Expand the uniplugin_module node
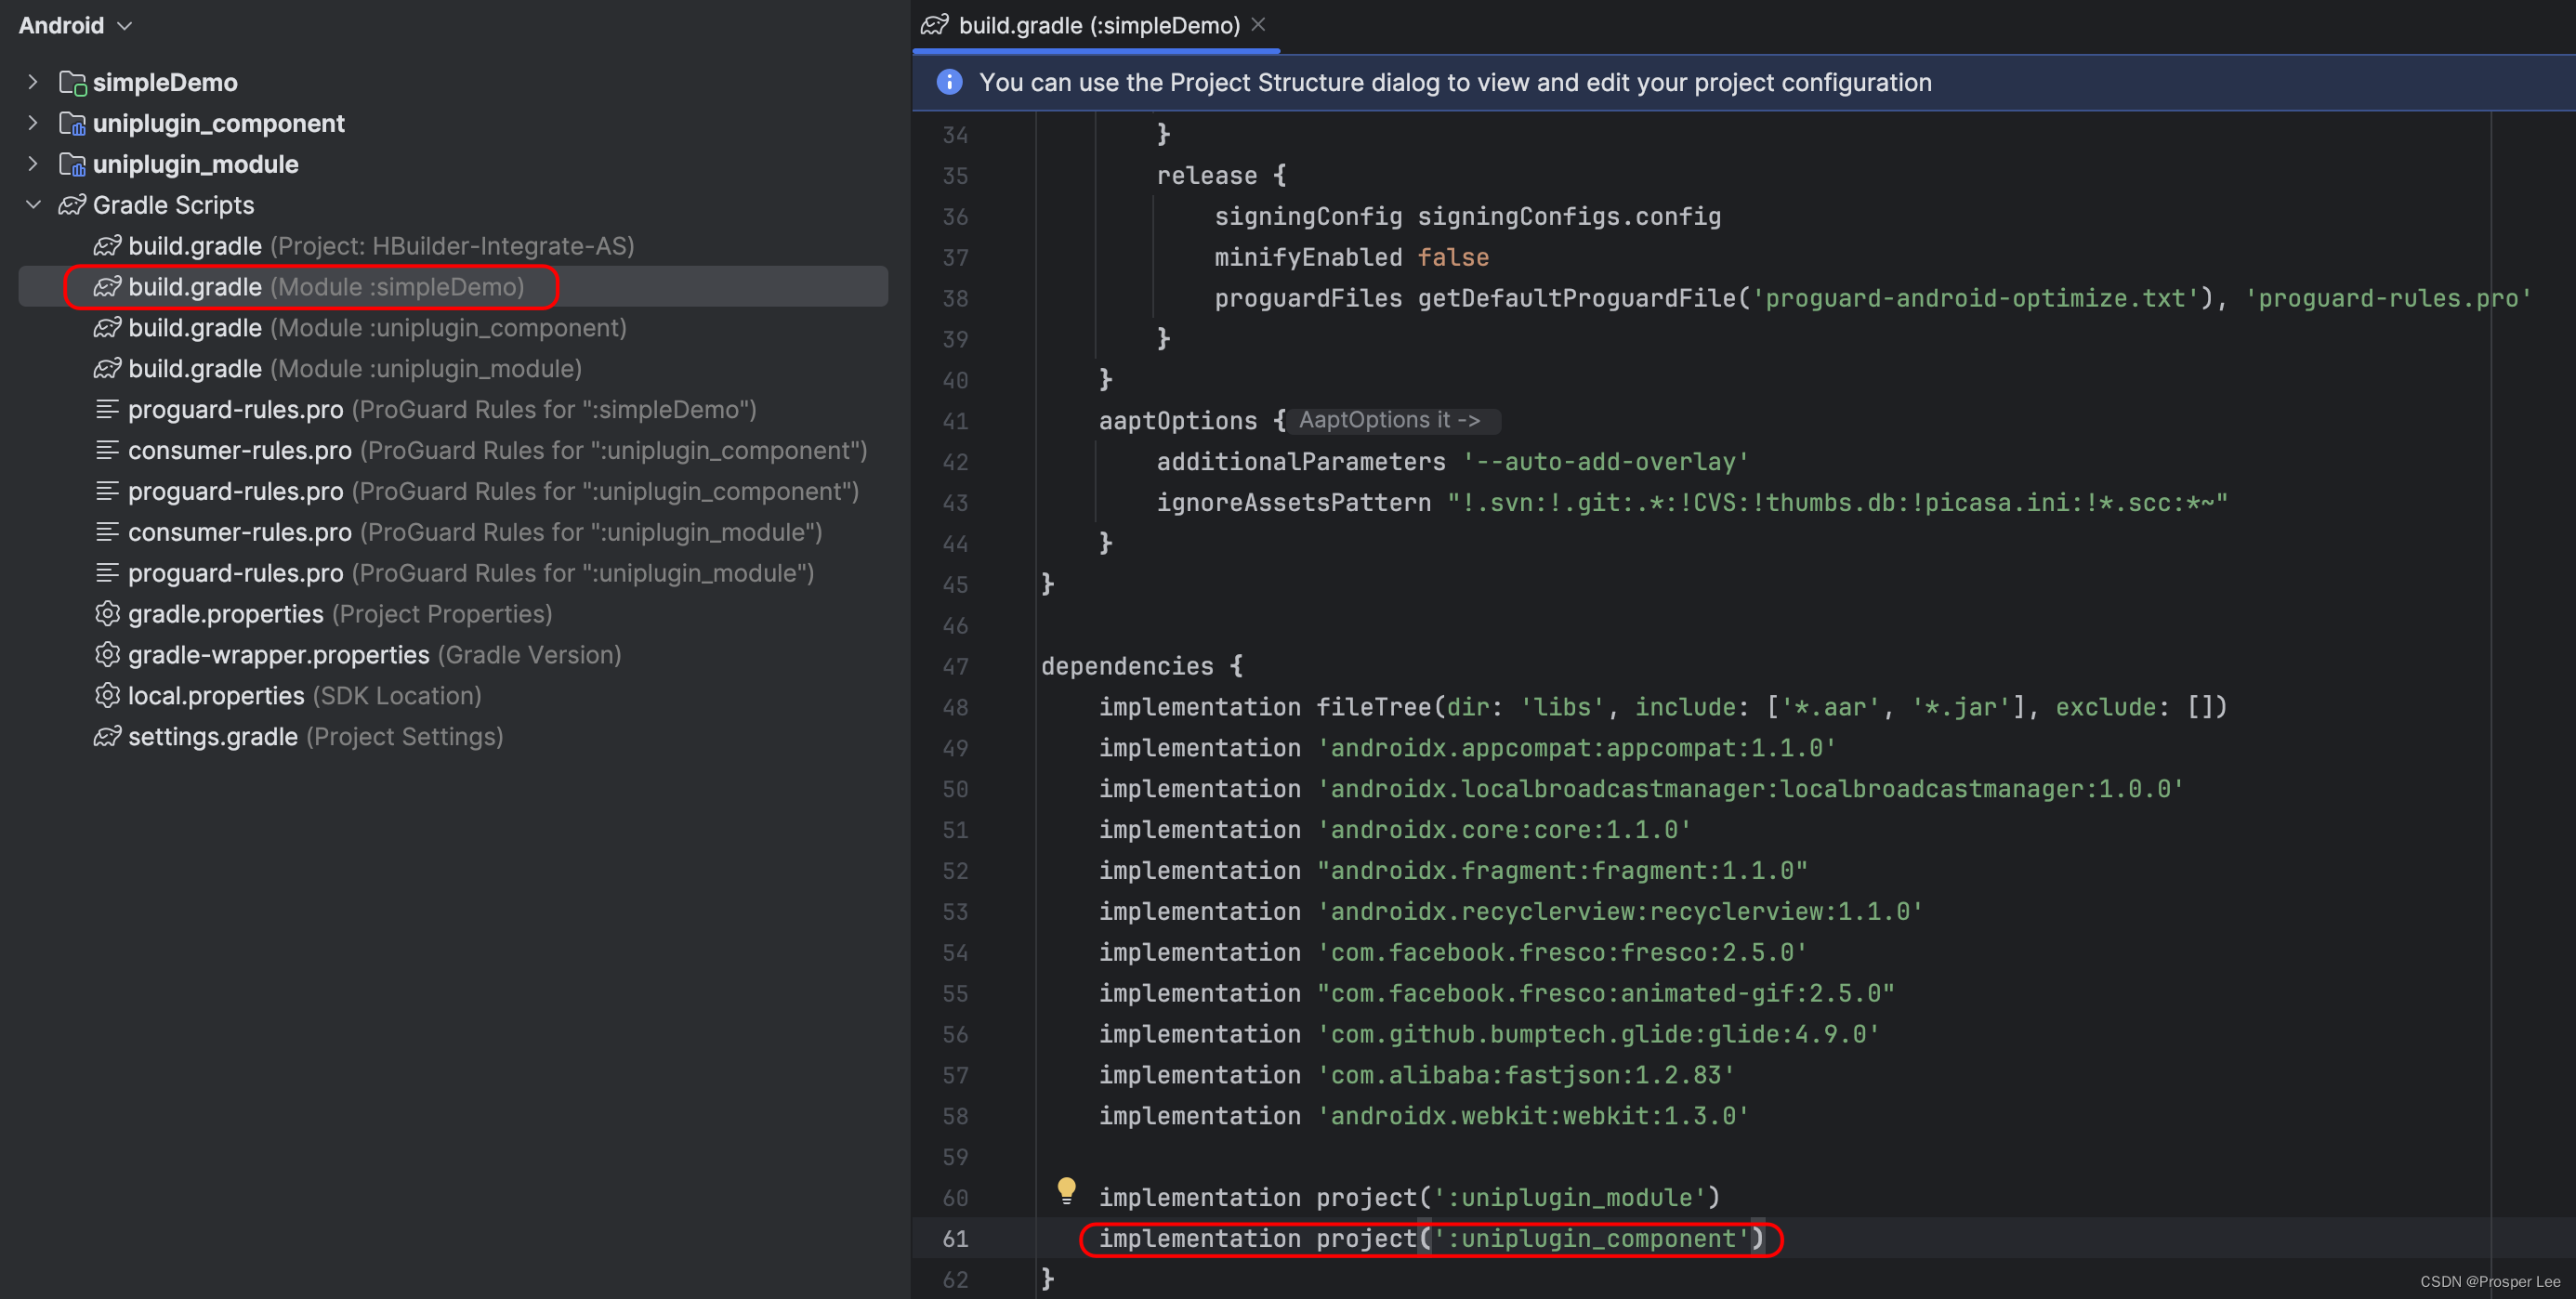 click(33, 164)
